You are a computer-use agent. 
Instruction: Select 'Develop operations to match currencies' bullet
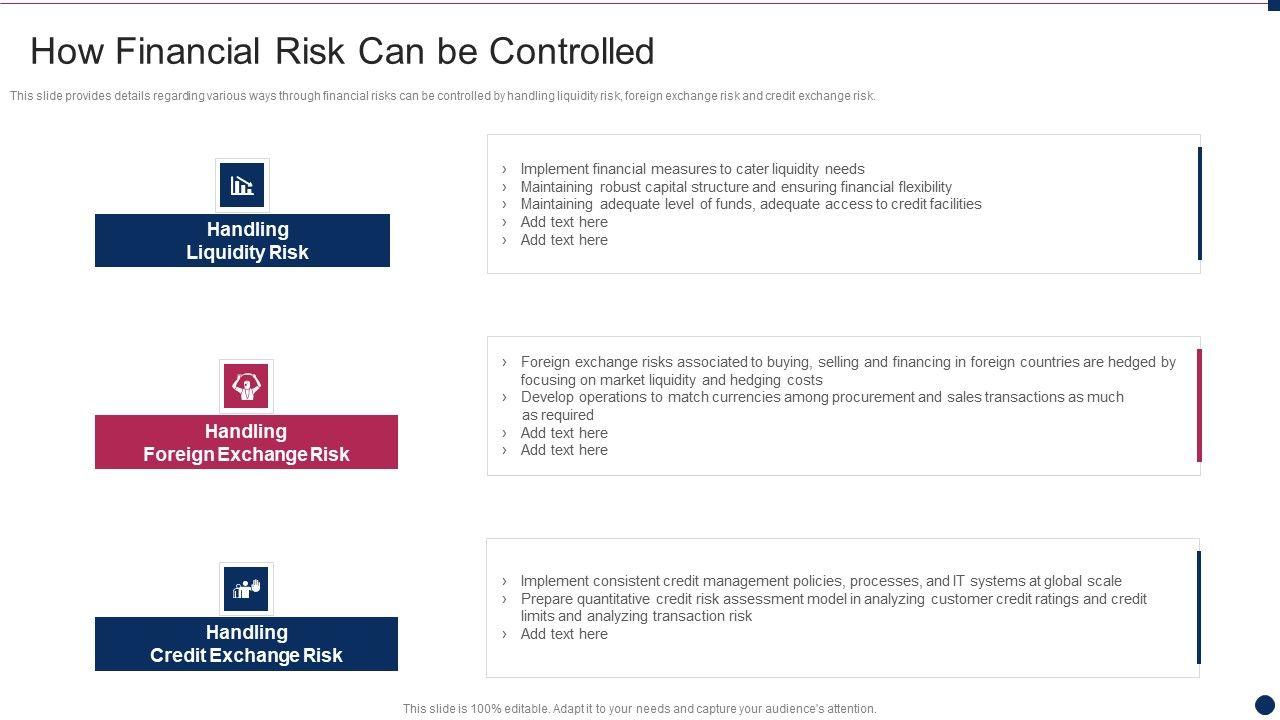(821, 397)
